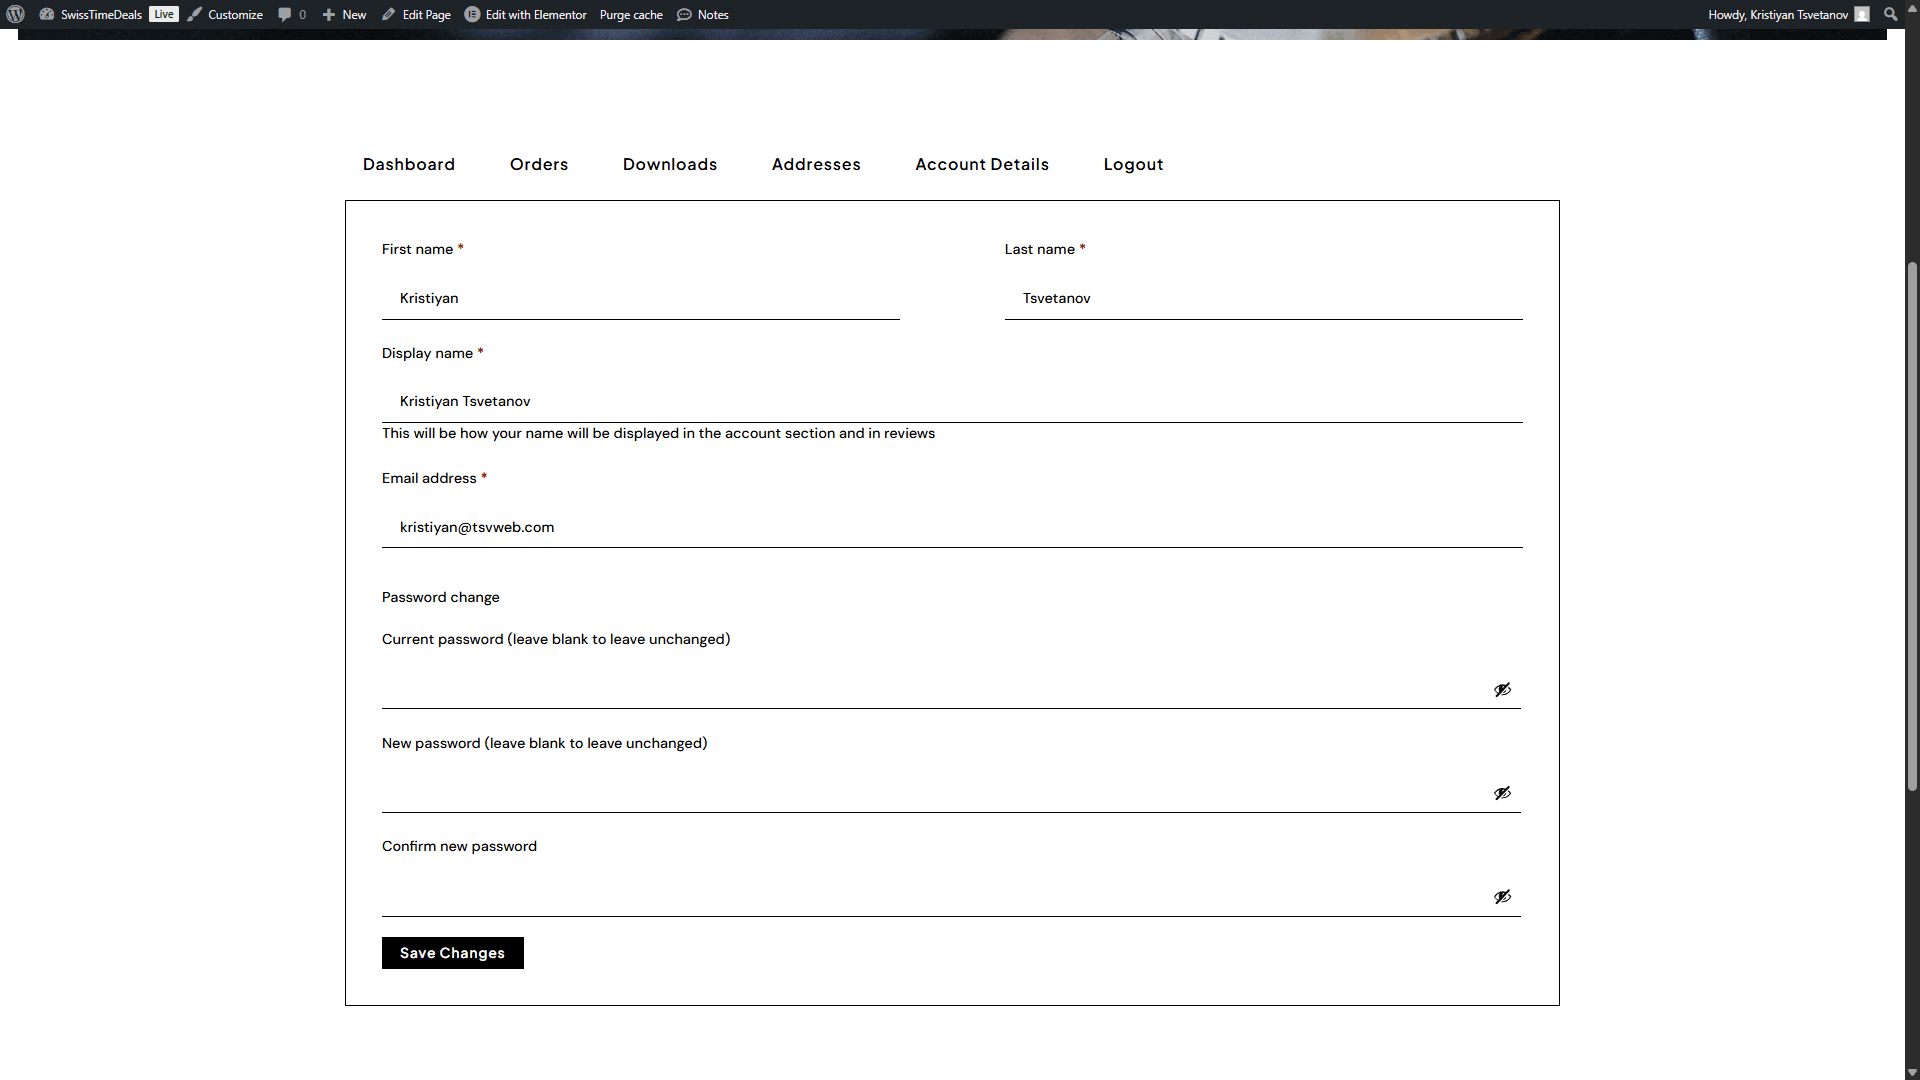
Task: Reveal confirm new password with eye icon
Action: [x=1502, y=897]
